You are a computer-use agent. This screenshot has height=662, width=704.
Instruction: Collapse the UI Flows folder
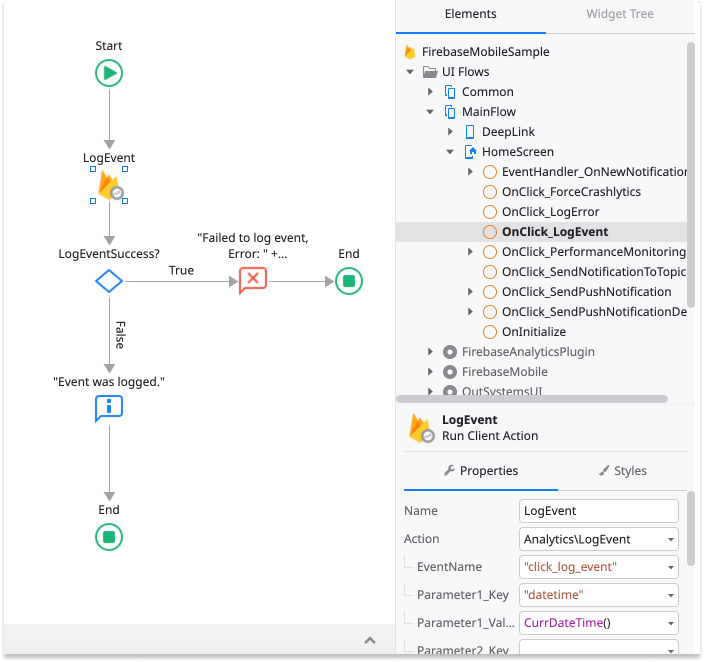(x=410, y=72)
